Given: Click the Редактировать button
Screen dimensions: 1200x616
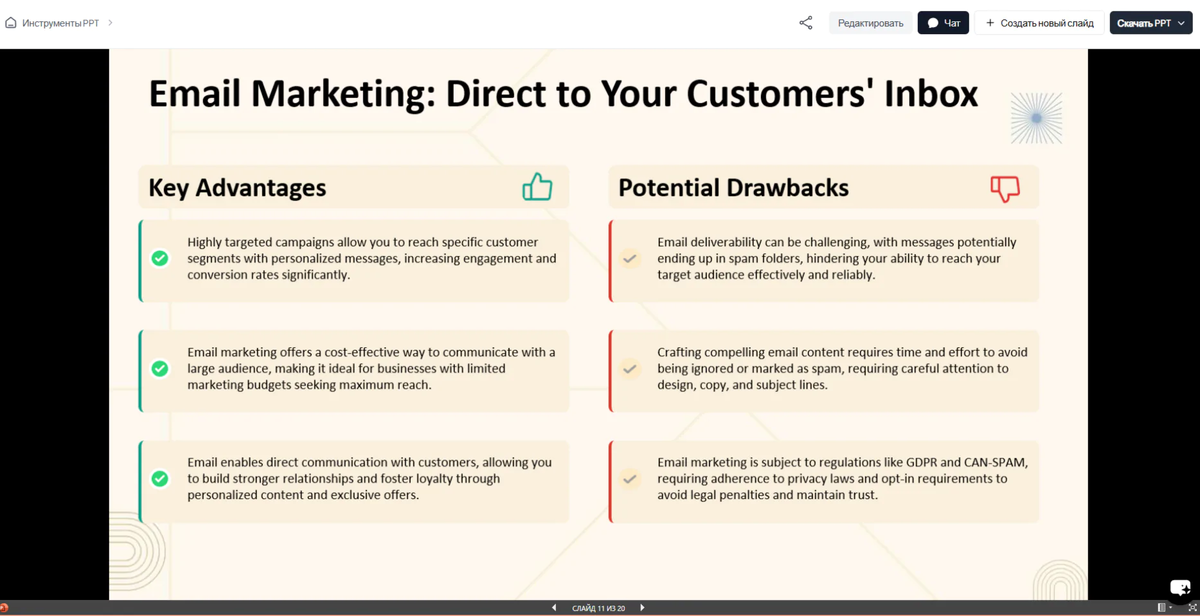Looking at the screenshot, I should point(870,22).
